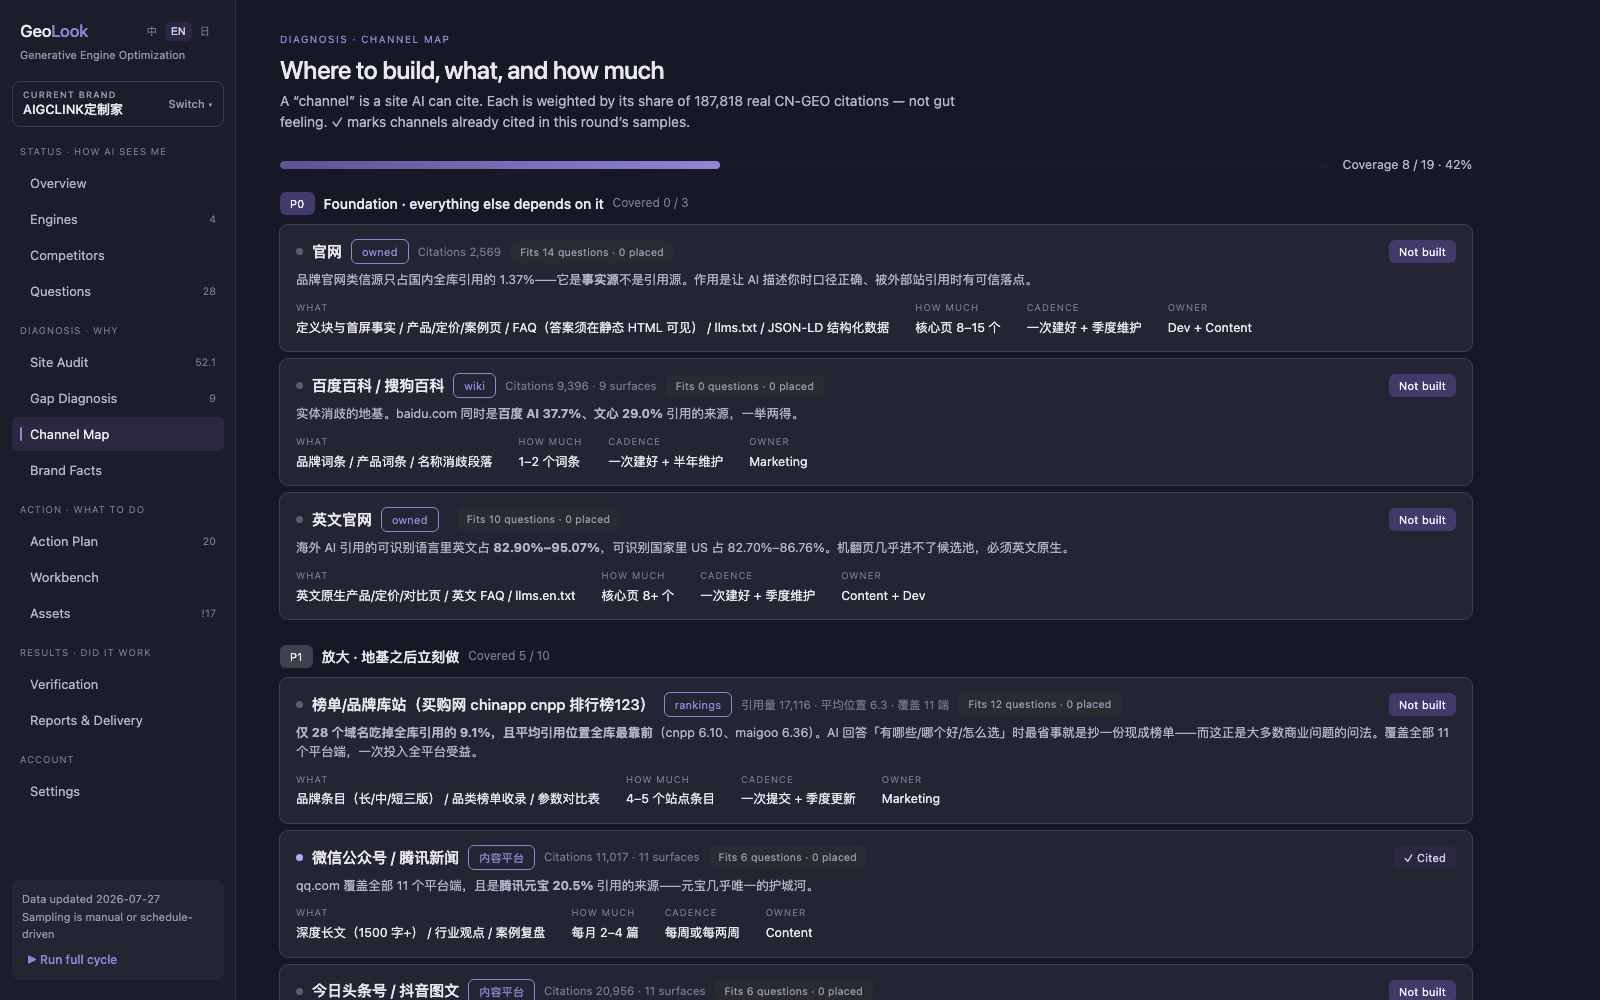Click the 英文官网 channel title

tap(342, 520)
